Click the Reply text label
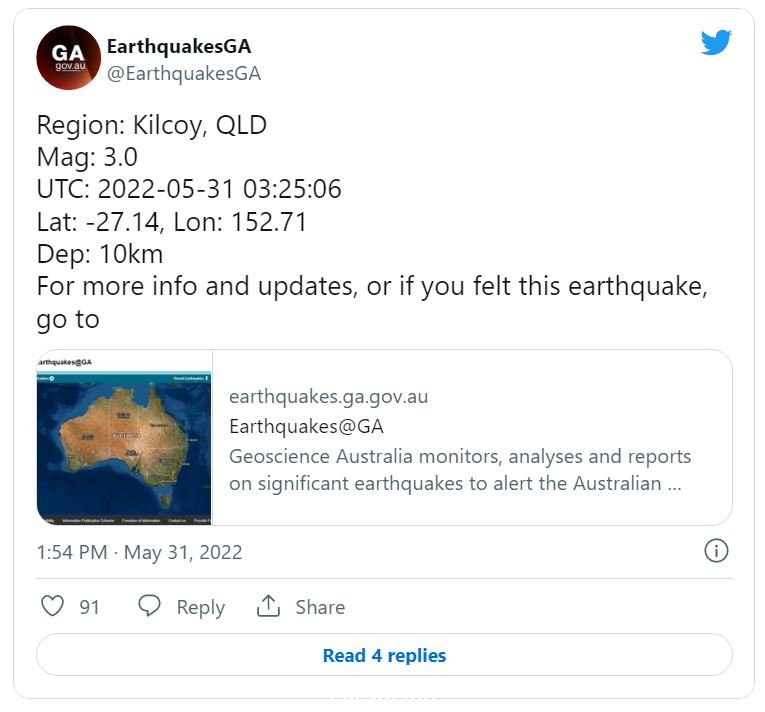The width and height of the screenshot is (765, 712). [x=201, y=608]
